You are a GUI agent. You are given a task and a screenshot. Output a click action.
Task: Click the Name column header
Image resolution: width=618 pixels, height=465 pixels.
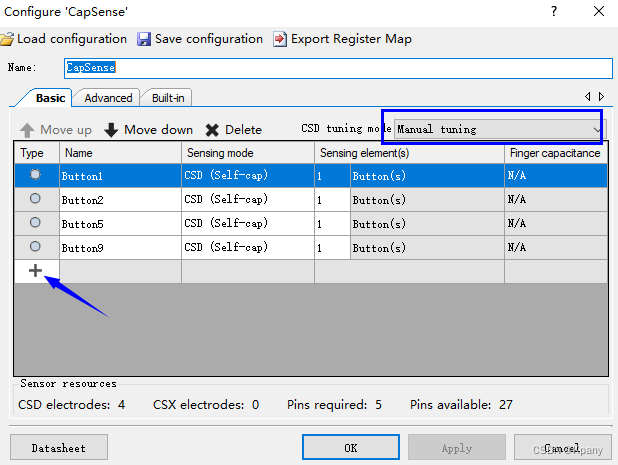pos(120,153)
